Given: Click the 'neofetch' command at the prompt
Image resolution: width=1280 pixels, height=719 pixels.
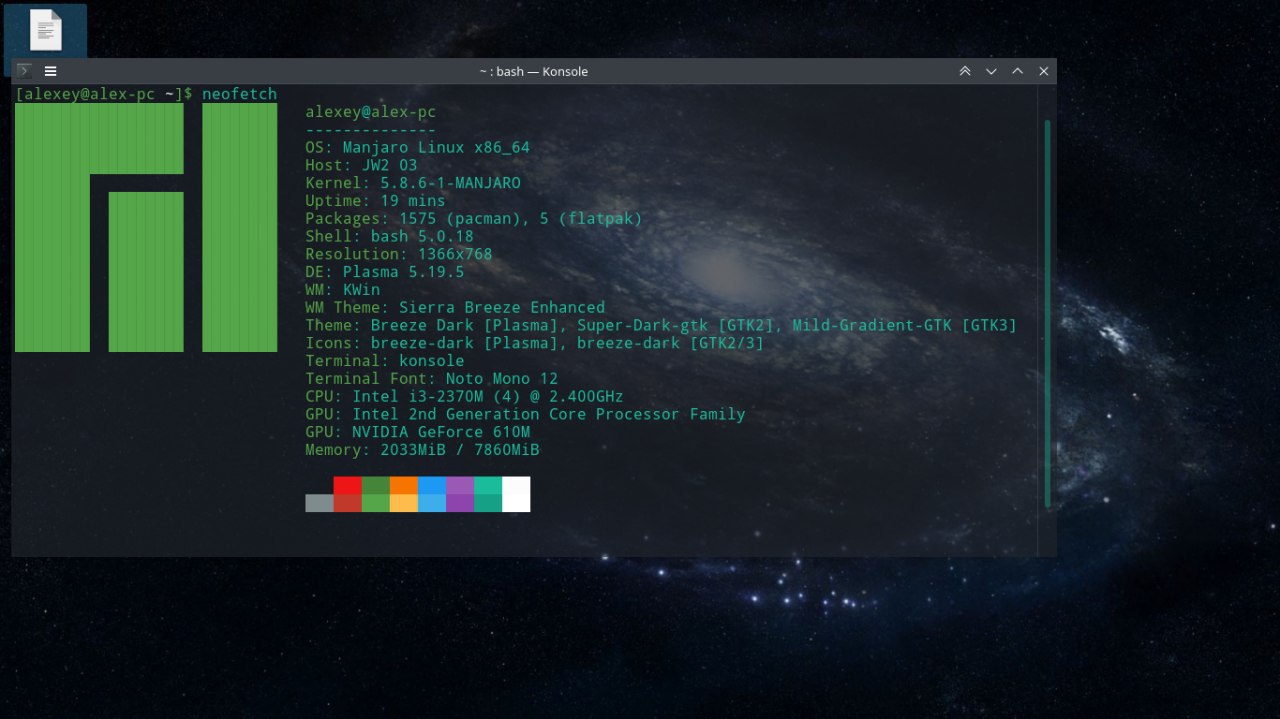Looking at the screenshot, I should 239,94.
